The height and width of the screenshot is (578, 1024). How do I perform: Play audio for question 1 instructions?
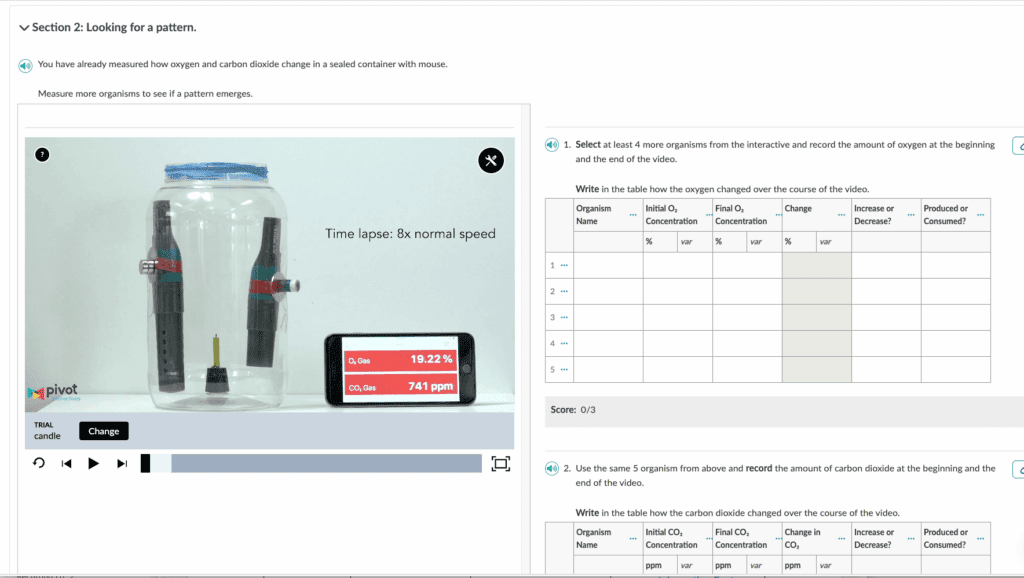(551, 144)
